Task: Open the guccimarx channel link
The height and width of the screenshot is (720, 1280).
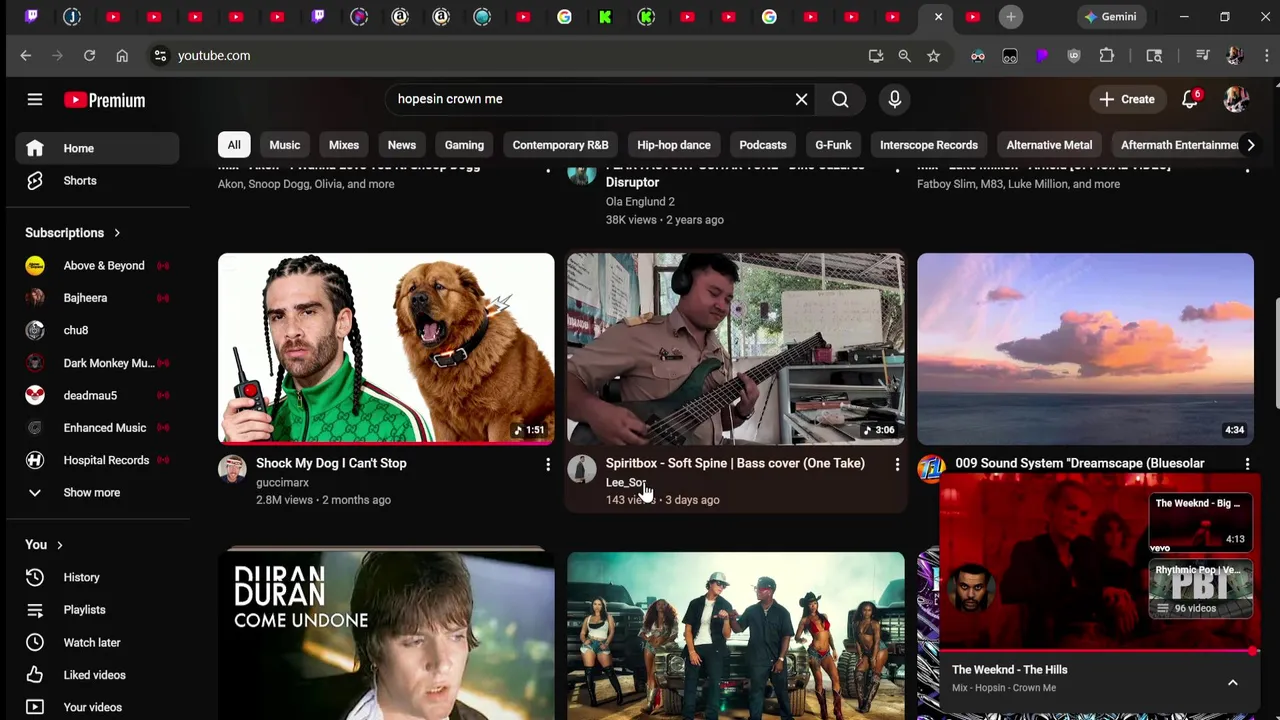Action: [282, 482]
